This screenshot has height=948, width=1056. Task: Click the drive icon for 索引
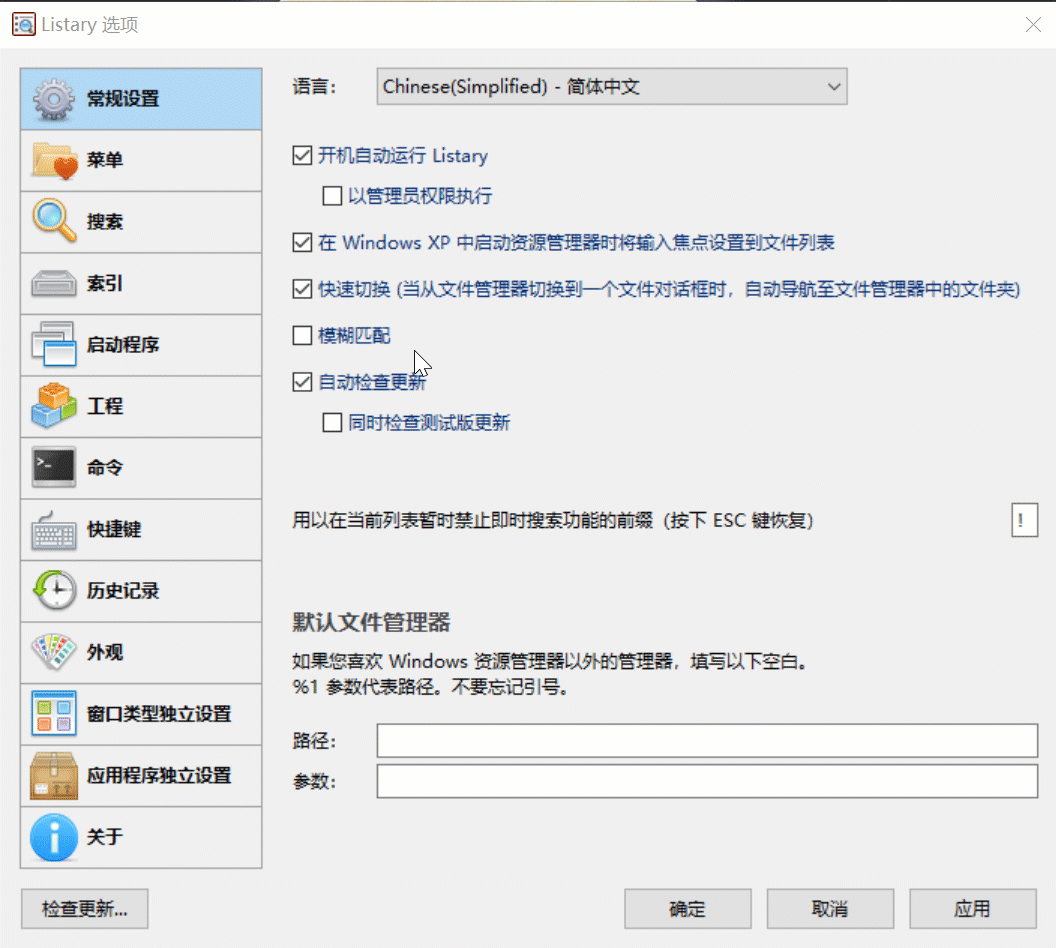(54, 283)
